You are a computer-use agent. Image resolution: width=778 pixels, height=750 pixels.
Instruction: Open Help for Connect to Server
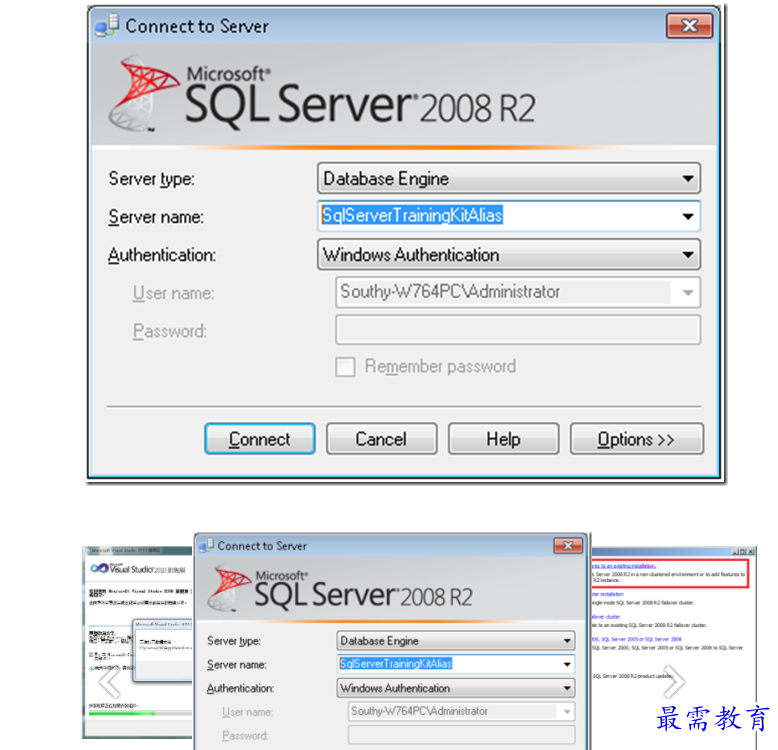[503, 438]
